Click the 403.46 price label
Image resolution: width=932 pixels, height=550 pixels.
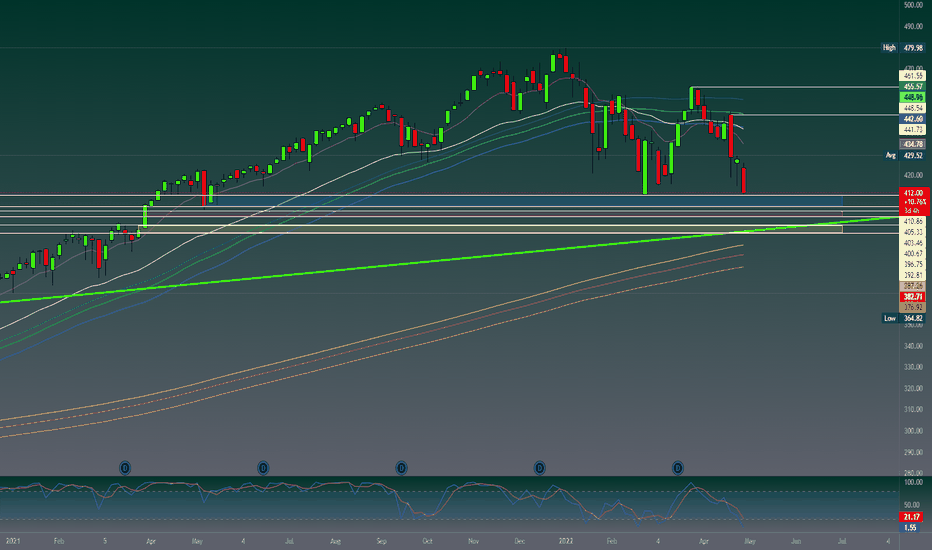point(913,243)
